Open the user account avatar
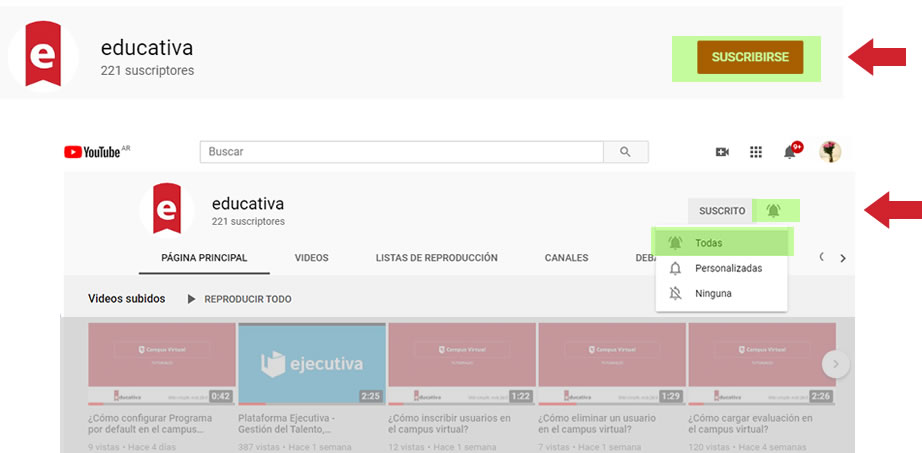 [830, 152]
